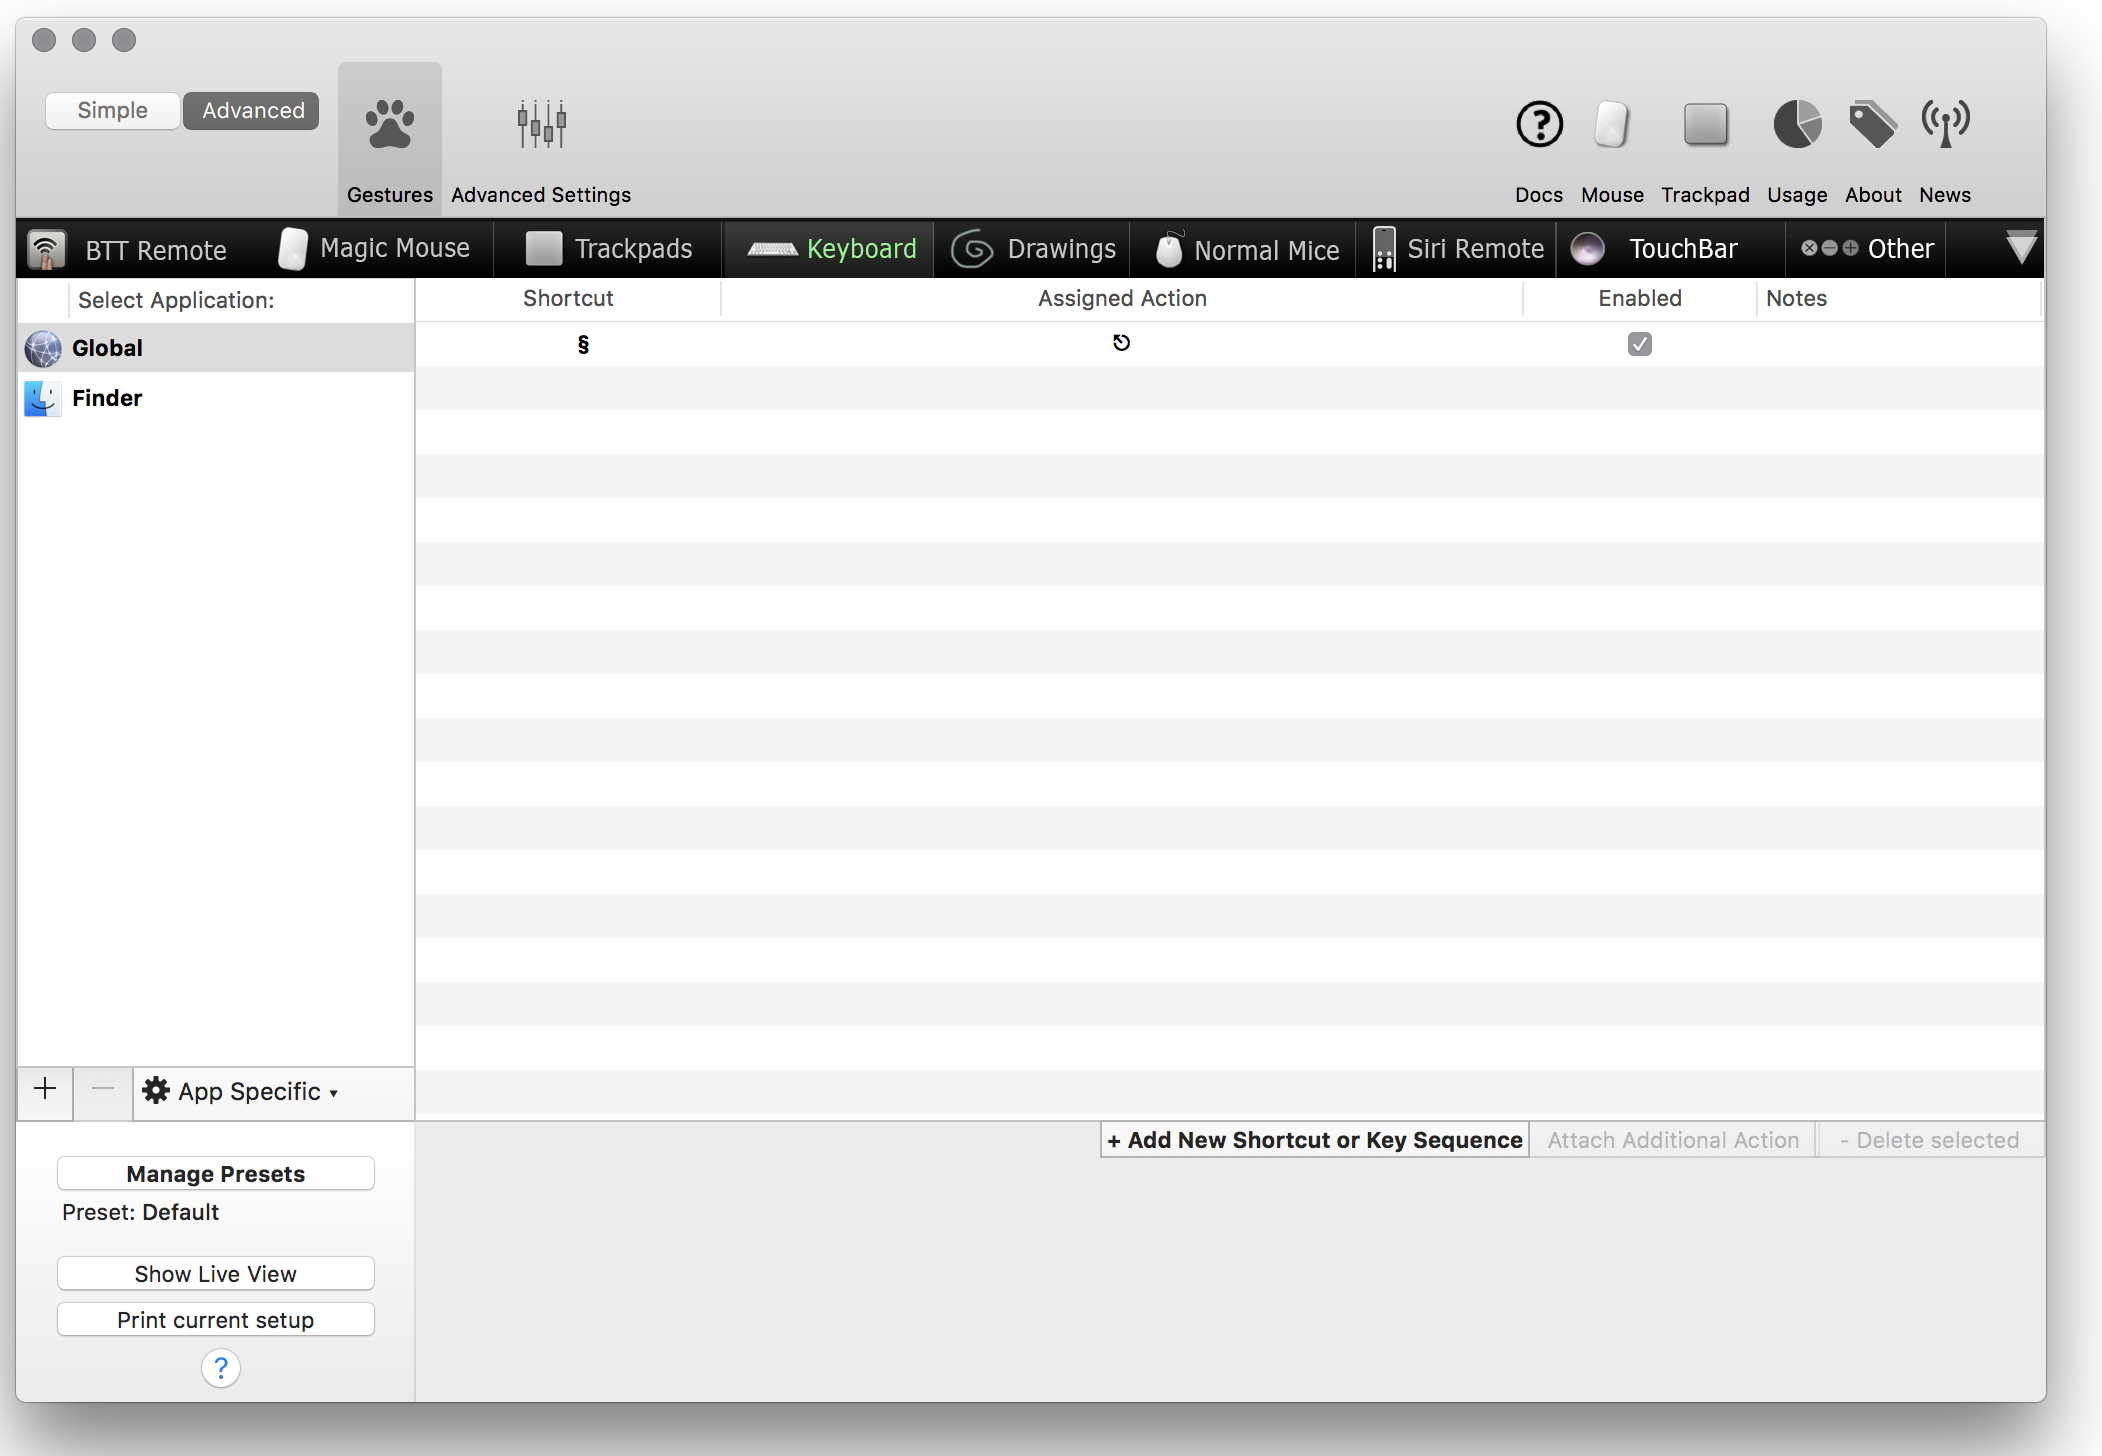This screenshot has height=1456, width=2102.
Task: Click Attach Additional Action button
Action: click(1673, 1140)
